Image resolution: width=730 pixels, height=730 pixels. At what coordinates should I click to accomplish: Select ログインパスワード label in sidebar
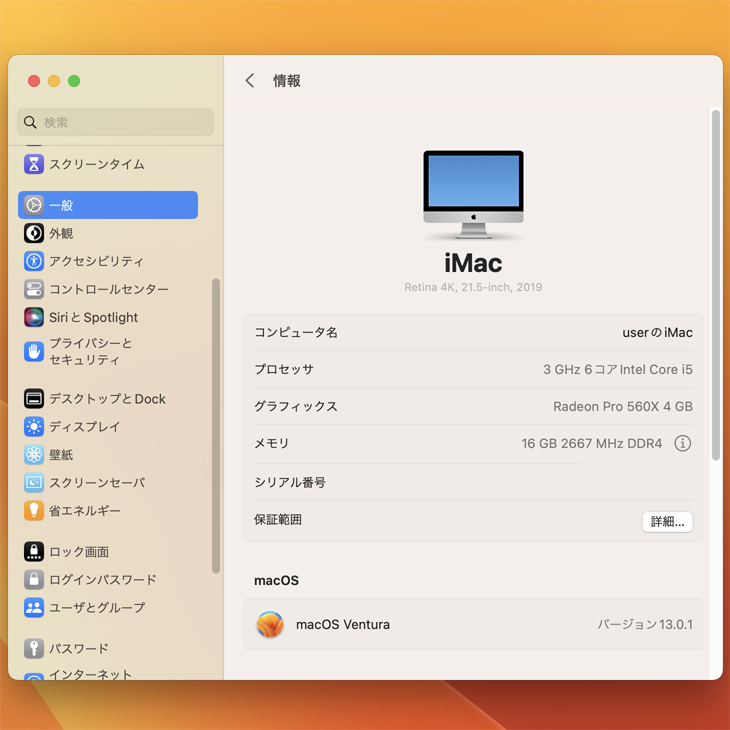pyautogui.click(x=103, y=580)
